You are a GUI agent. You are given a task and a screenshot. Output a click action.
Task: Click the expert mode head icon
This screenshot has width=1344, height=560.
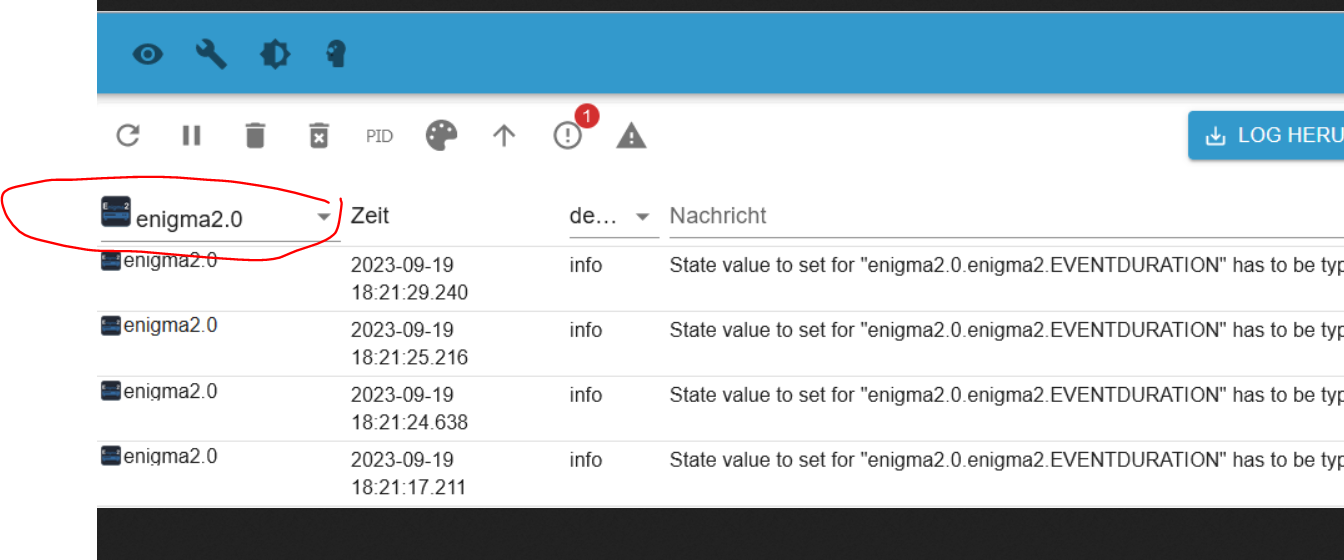[x=337, y=54]
